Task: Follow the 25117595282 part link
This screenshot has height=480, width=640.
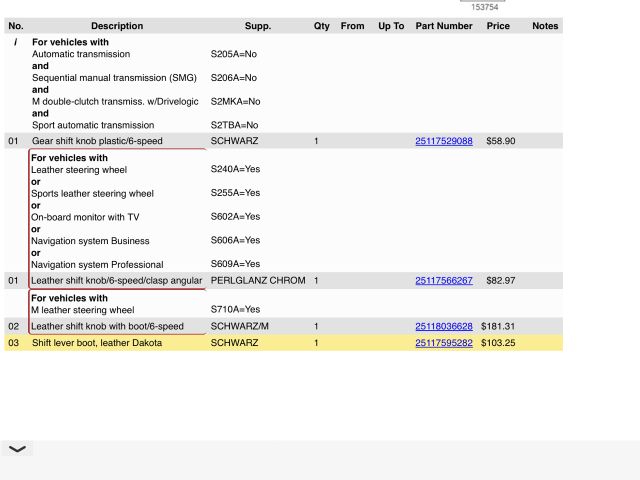Action: coord(443,343)
